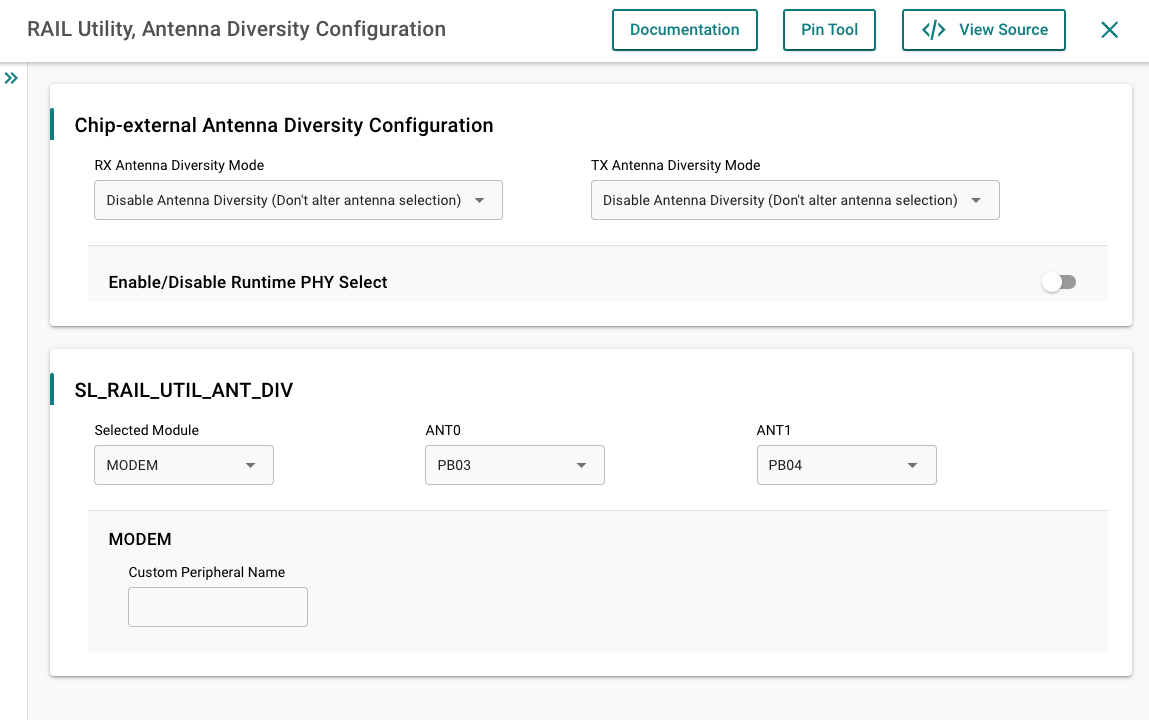Change ANT1 from PB04
Image resolution: width=1149 pixels, height=720 pixels.
pyautogui.click(x=846, y=465)
